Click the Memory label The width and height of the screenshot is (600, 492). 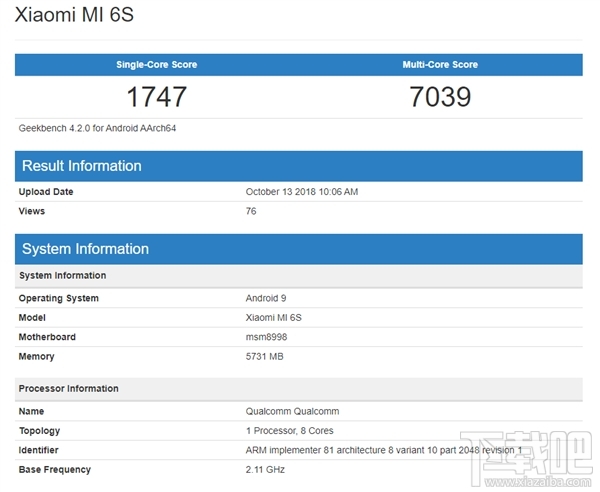point(36,357)
